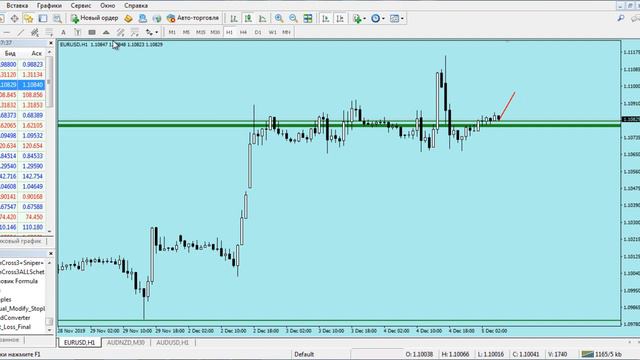Image resolution: width=640 pixels, height=360 pixels.
Task: Click the Новый ордер button
Action: click(94, 18)
